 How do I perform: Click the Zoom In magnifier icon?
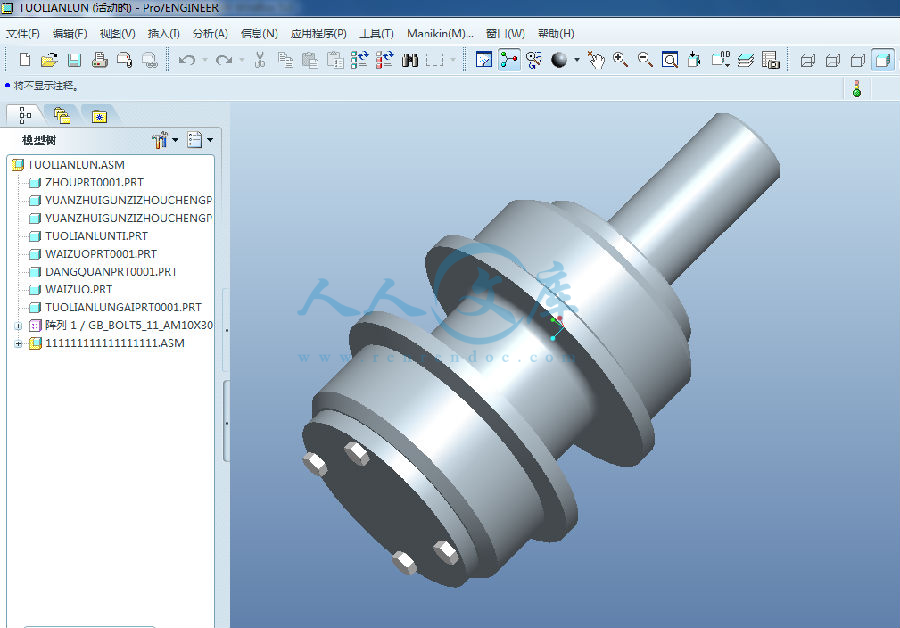620,60
